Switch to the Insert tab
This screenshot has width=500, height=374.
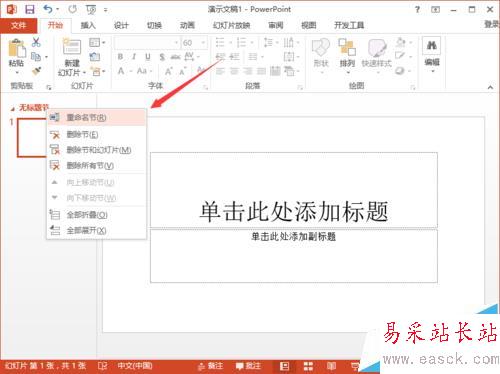pyautogui.click(x=88, y=25)
